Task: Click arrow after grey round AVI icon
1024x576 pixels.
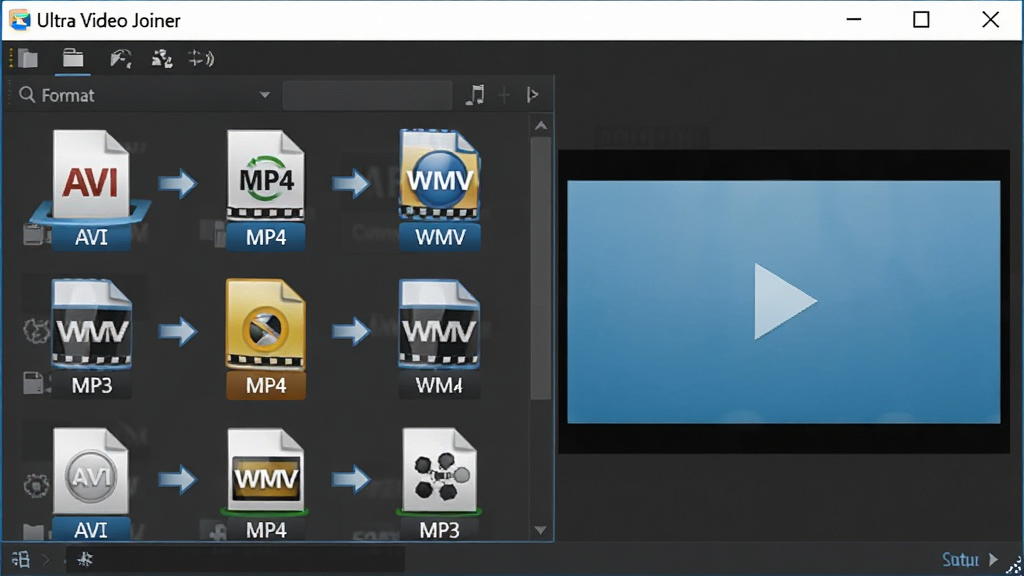Action: [x=178, y=480]
